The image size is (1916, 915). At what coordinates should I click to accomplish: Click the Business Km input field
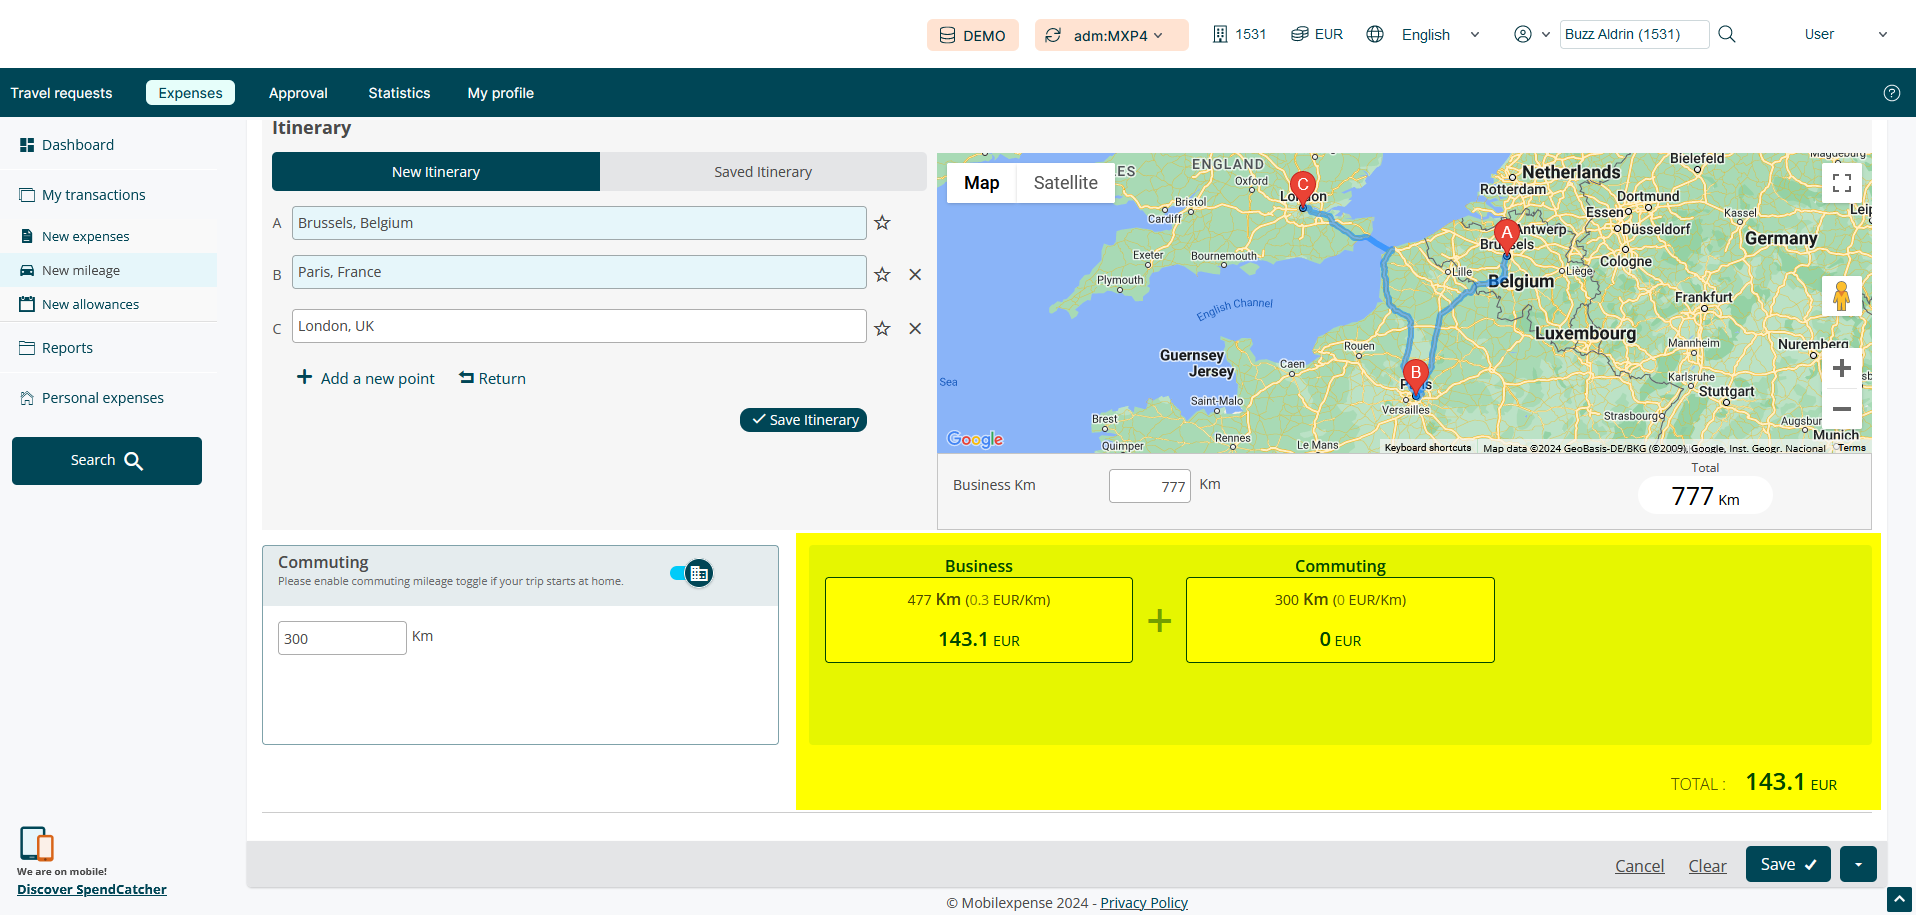click(1149, 486)
